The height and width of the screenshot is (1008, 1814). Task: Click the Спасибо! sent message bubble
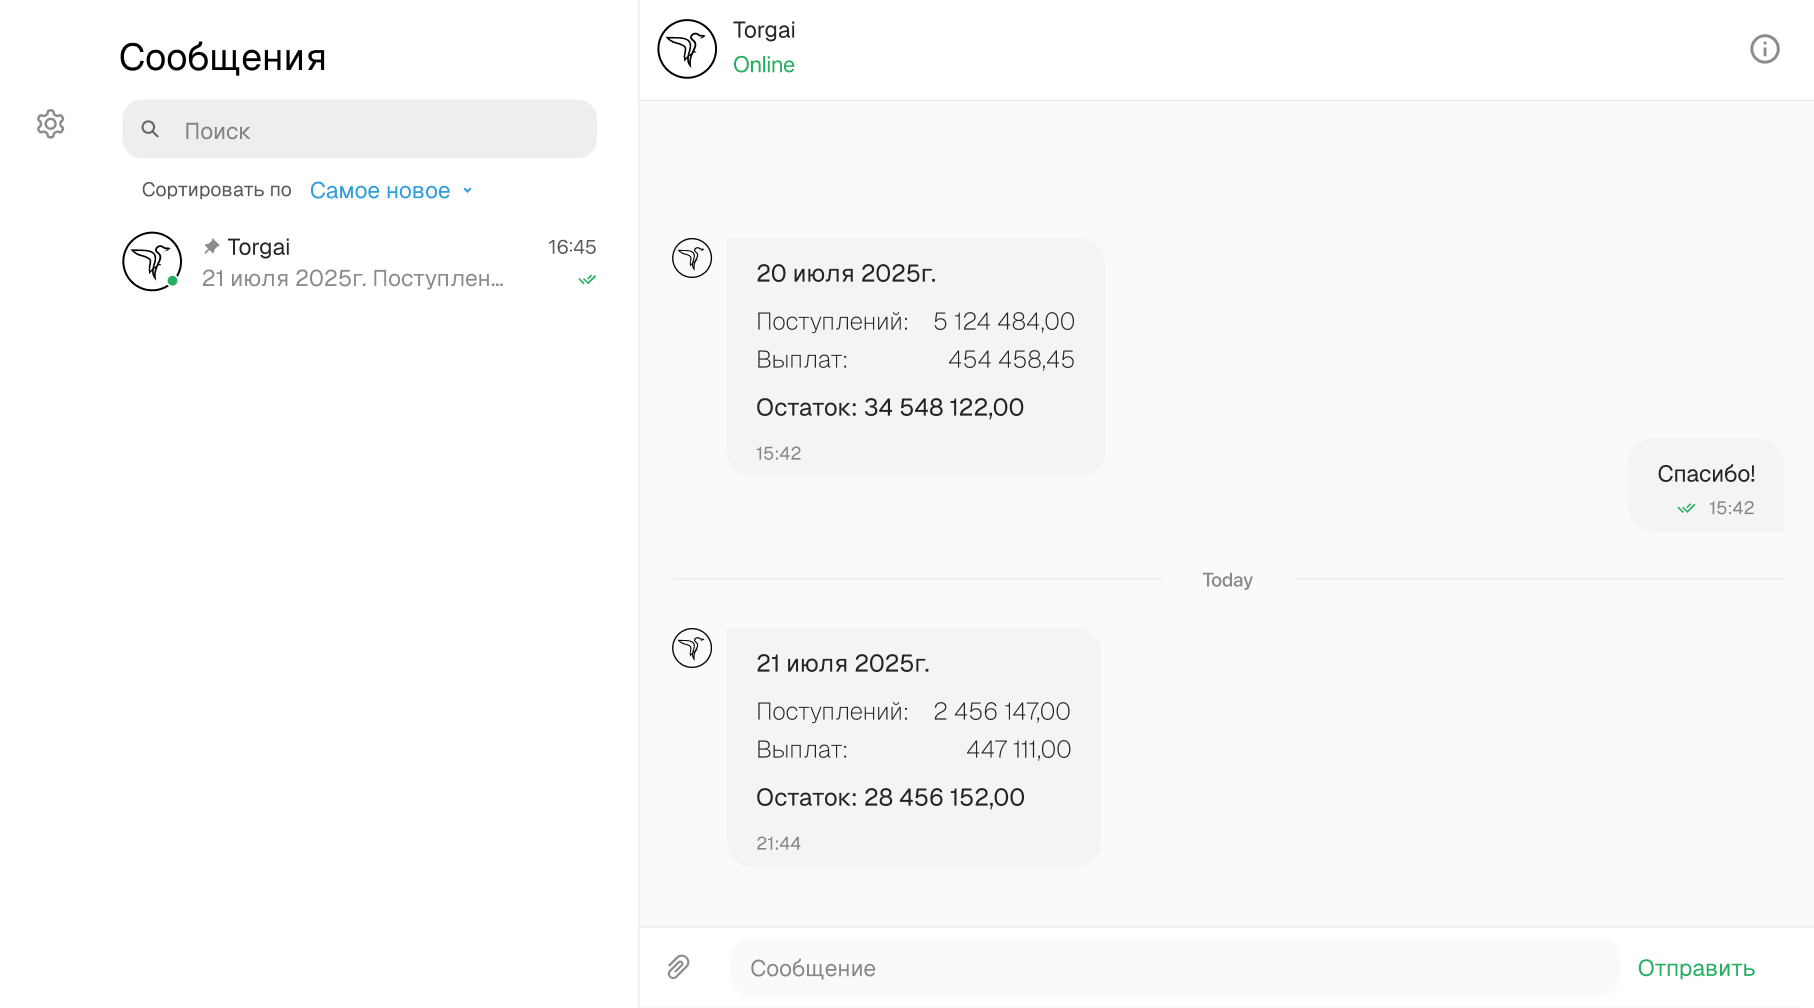[1705, 485]
